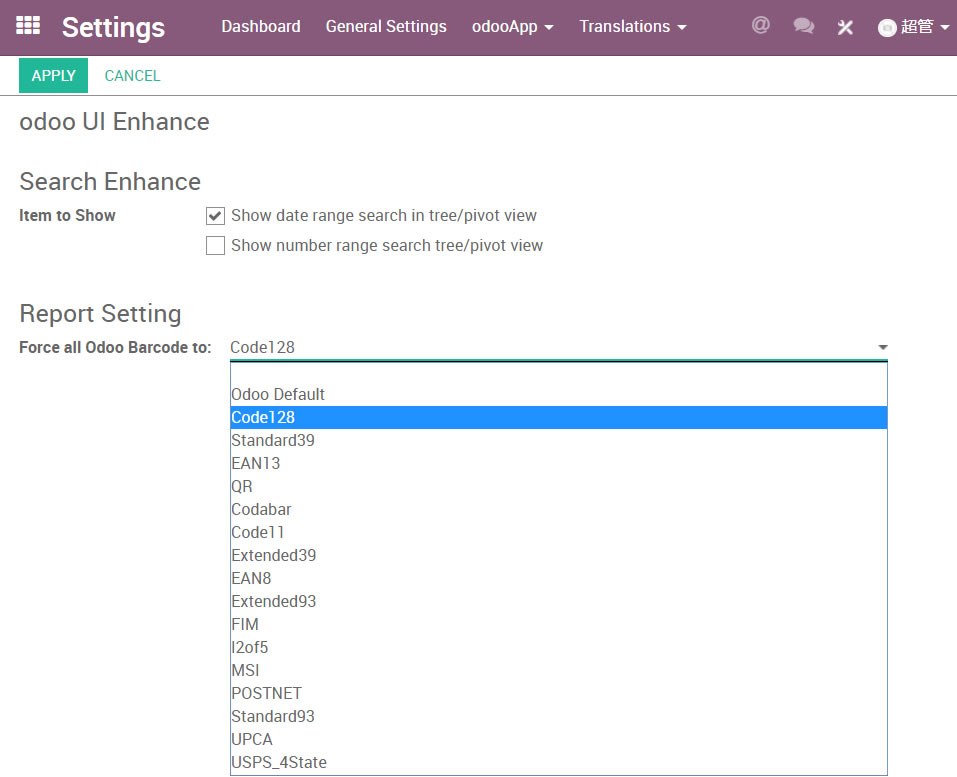Screen dimensions: 957x777
Task: Collapse the barcode type dropdown arrow
Action: click(882, 348)
